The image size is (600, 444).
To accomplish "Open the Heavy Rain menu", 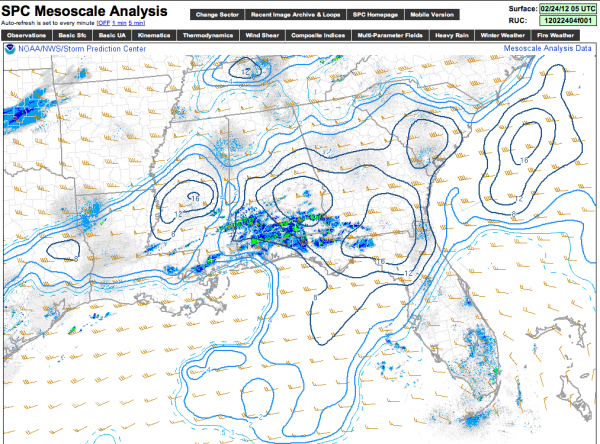I will coord(452,36).
